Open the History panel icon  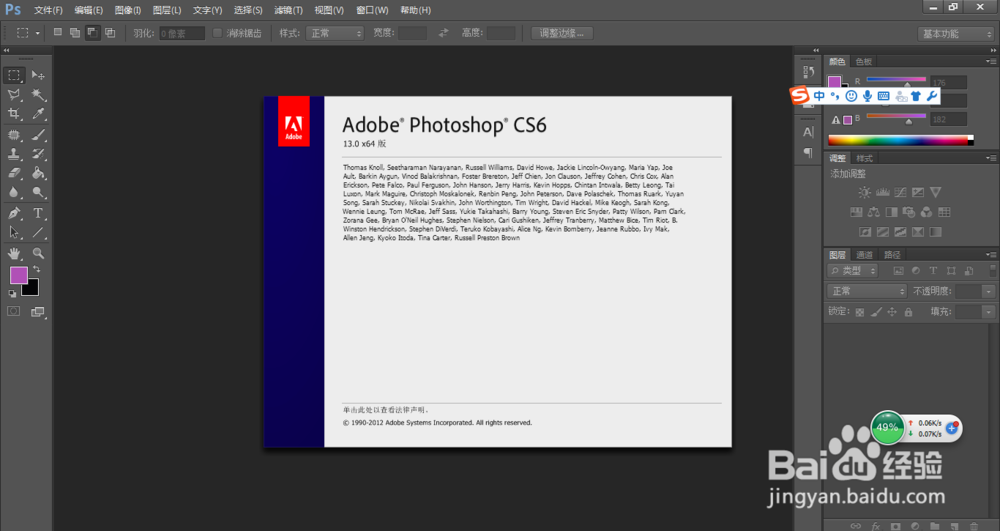(809, 72)
